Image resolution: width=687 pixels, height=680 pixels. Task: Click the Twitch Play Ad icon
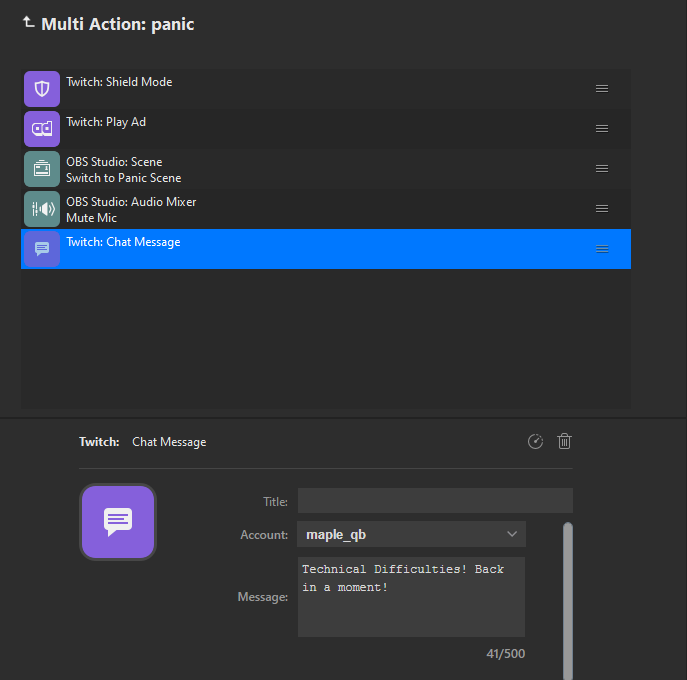(x=42, y=129)
